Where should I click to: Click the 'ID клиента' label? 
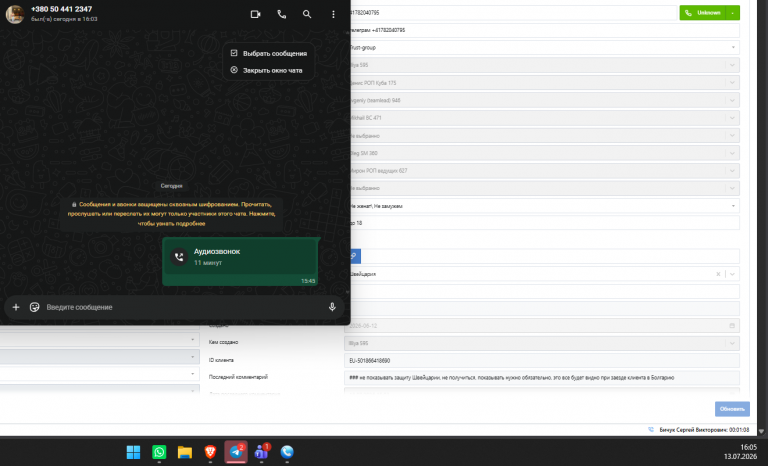point(221,360)
